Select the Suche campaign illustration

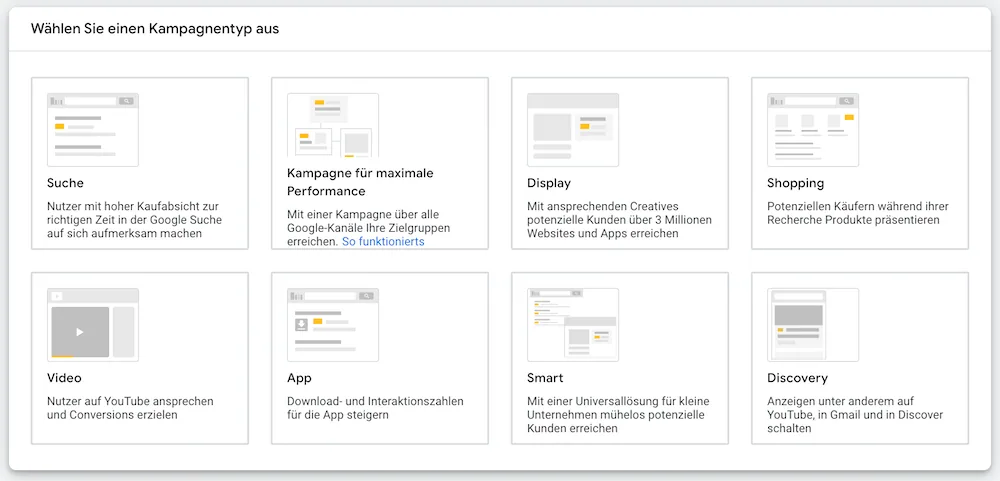click(92, 130)
